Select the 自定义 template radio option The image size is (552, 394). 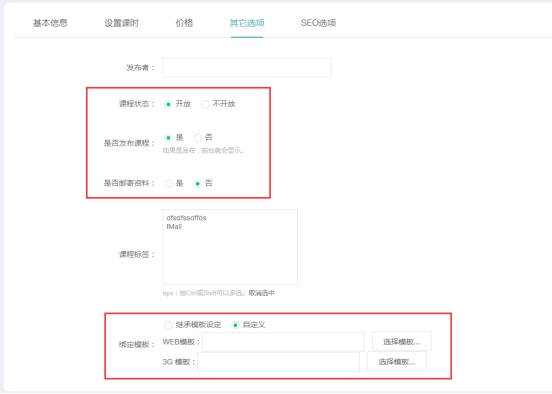pyautogui.click(x=235, y=325)
